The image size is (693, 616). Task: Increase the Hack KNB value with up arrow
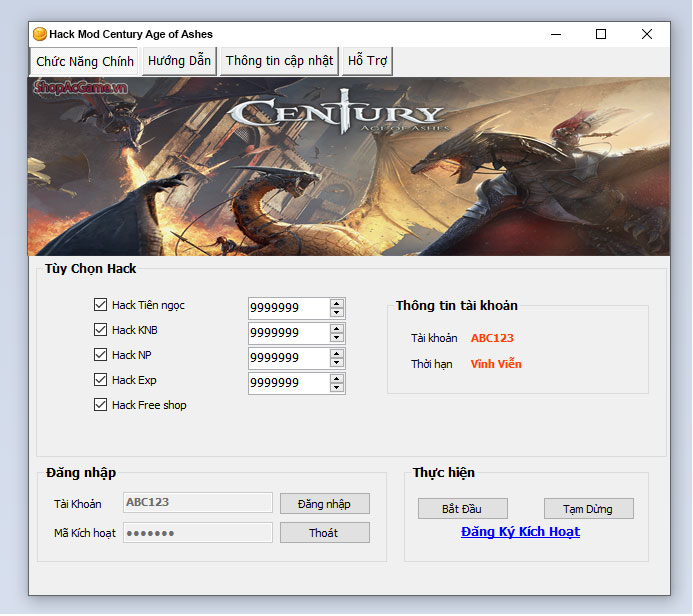(337, 329)
